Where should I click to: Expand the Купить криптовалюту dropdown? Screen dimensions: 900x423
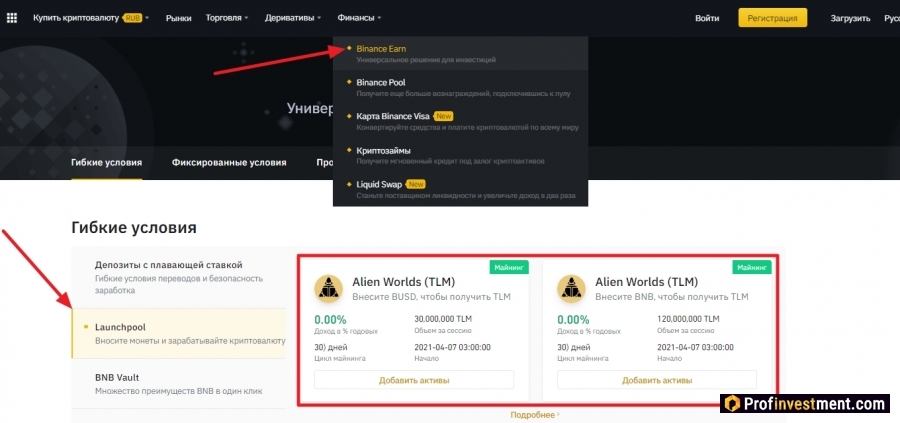pos(91,18)
